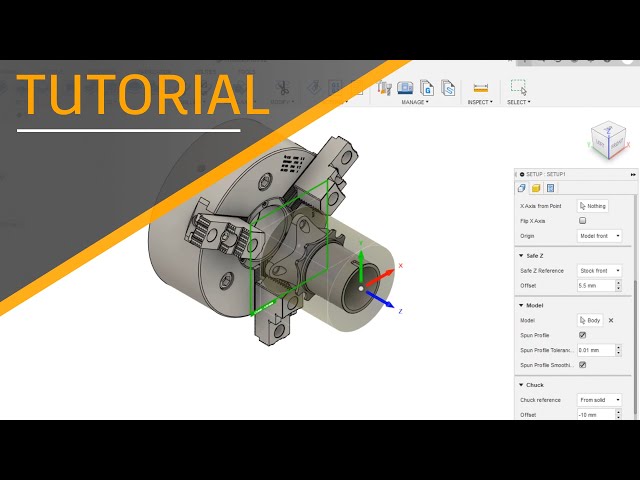Open the MANAGE dropdown menu

(x=415, y=102)
